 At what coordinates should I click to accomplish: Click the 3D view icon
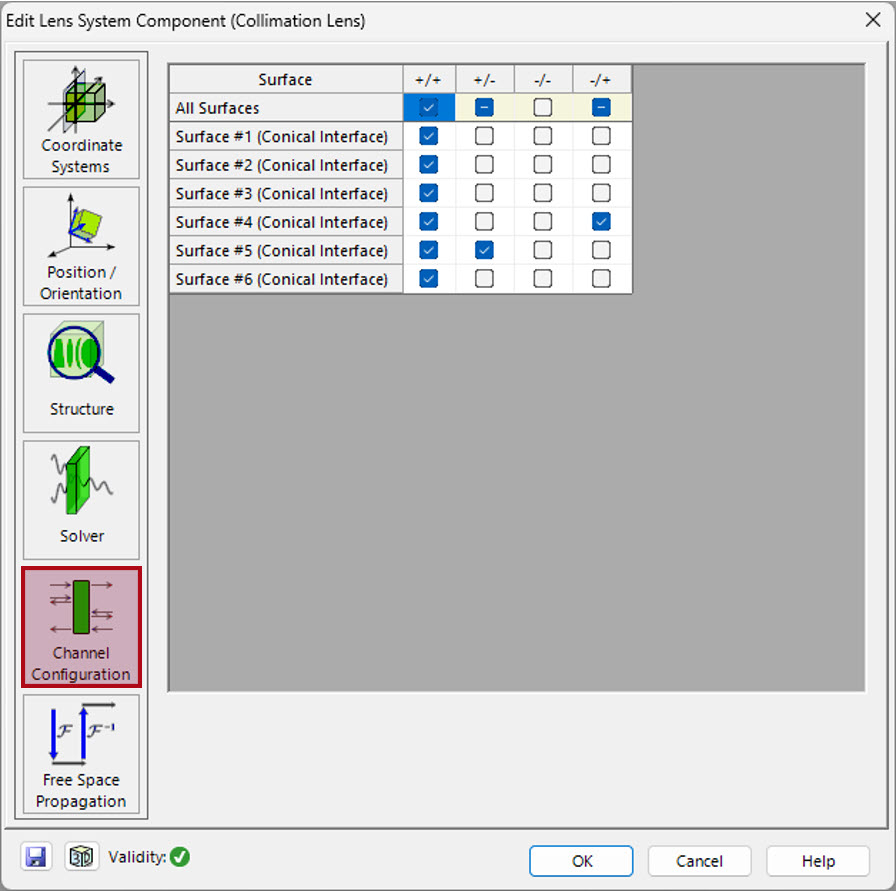point(81,857)
